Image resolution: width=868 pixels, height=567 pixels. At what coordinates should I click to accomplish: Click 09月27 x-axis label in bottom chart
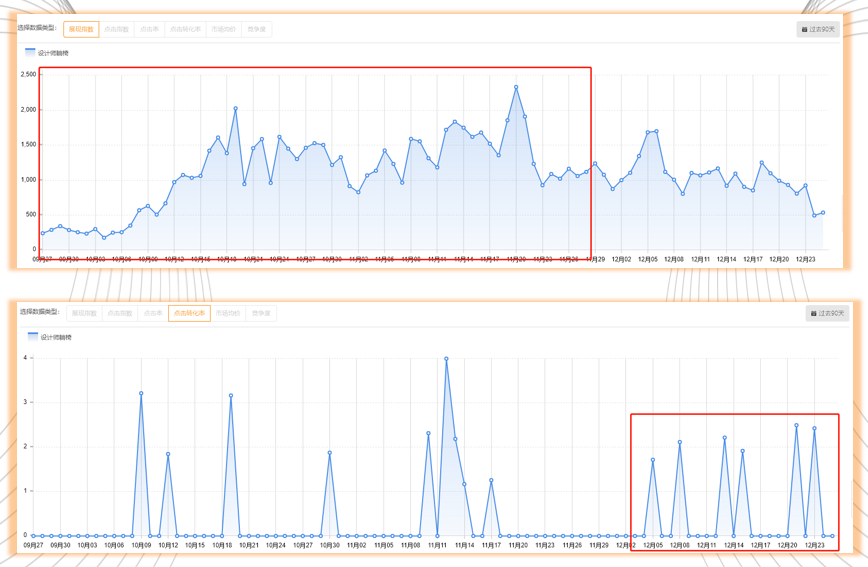point(33,545)
